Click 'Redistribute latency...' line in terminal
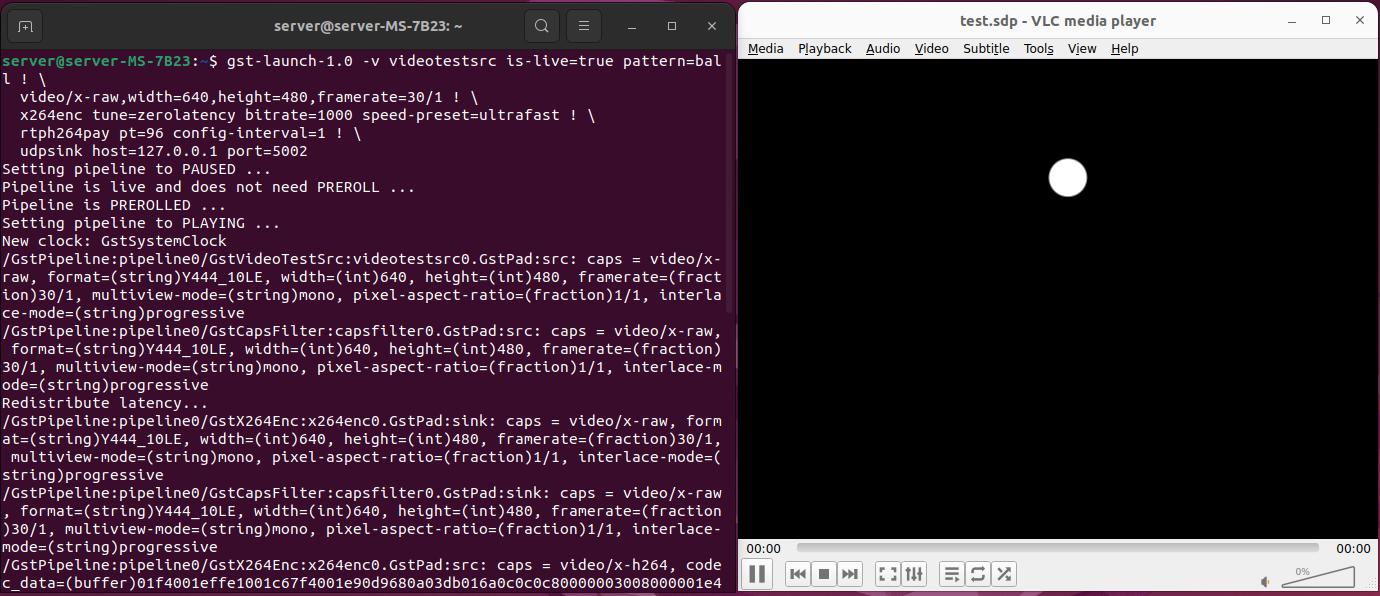The width and height of the screenshot is (1380, 596). pos(105,403)
